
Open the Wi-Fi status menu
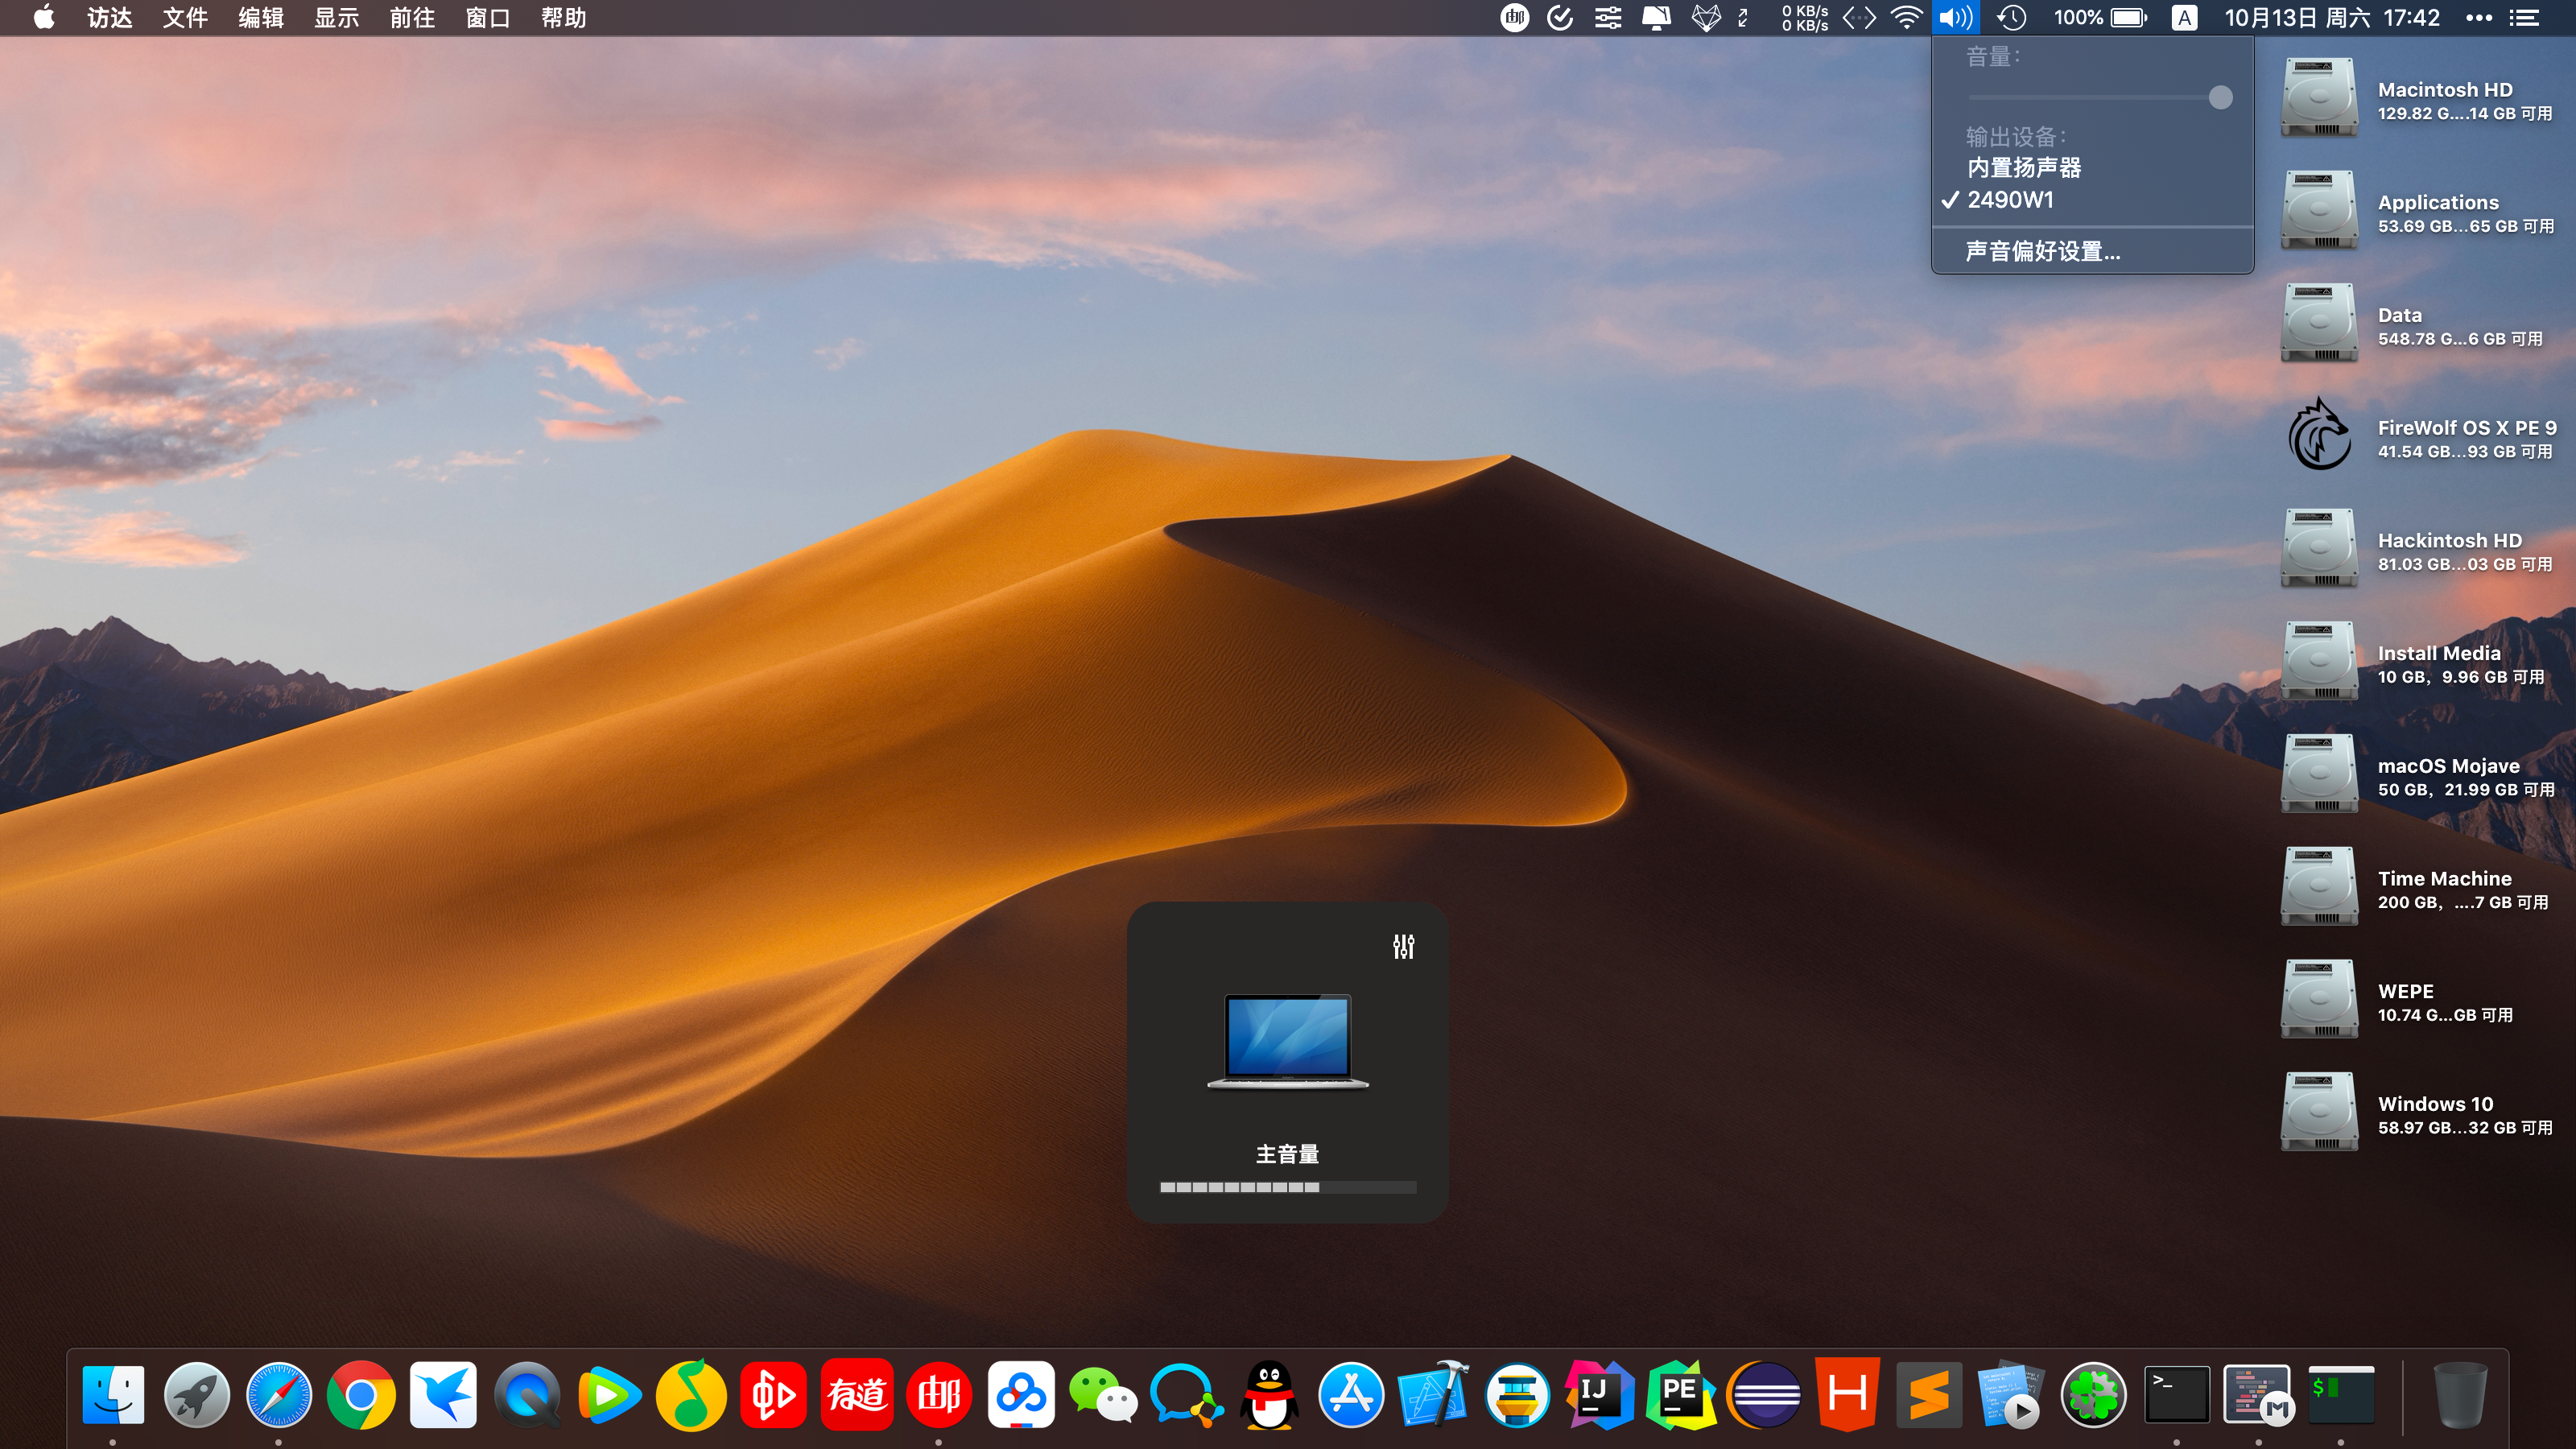tap(1907, 18)
